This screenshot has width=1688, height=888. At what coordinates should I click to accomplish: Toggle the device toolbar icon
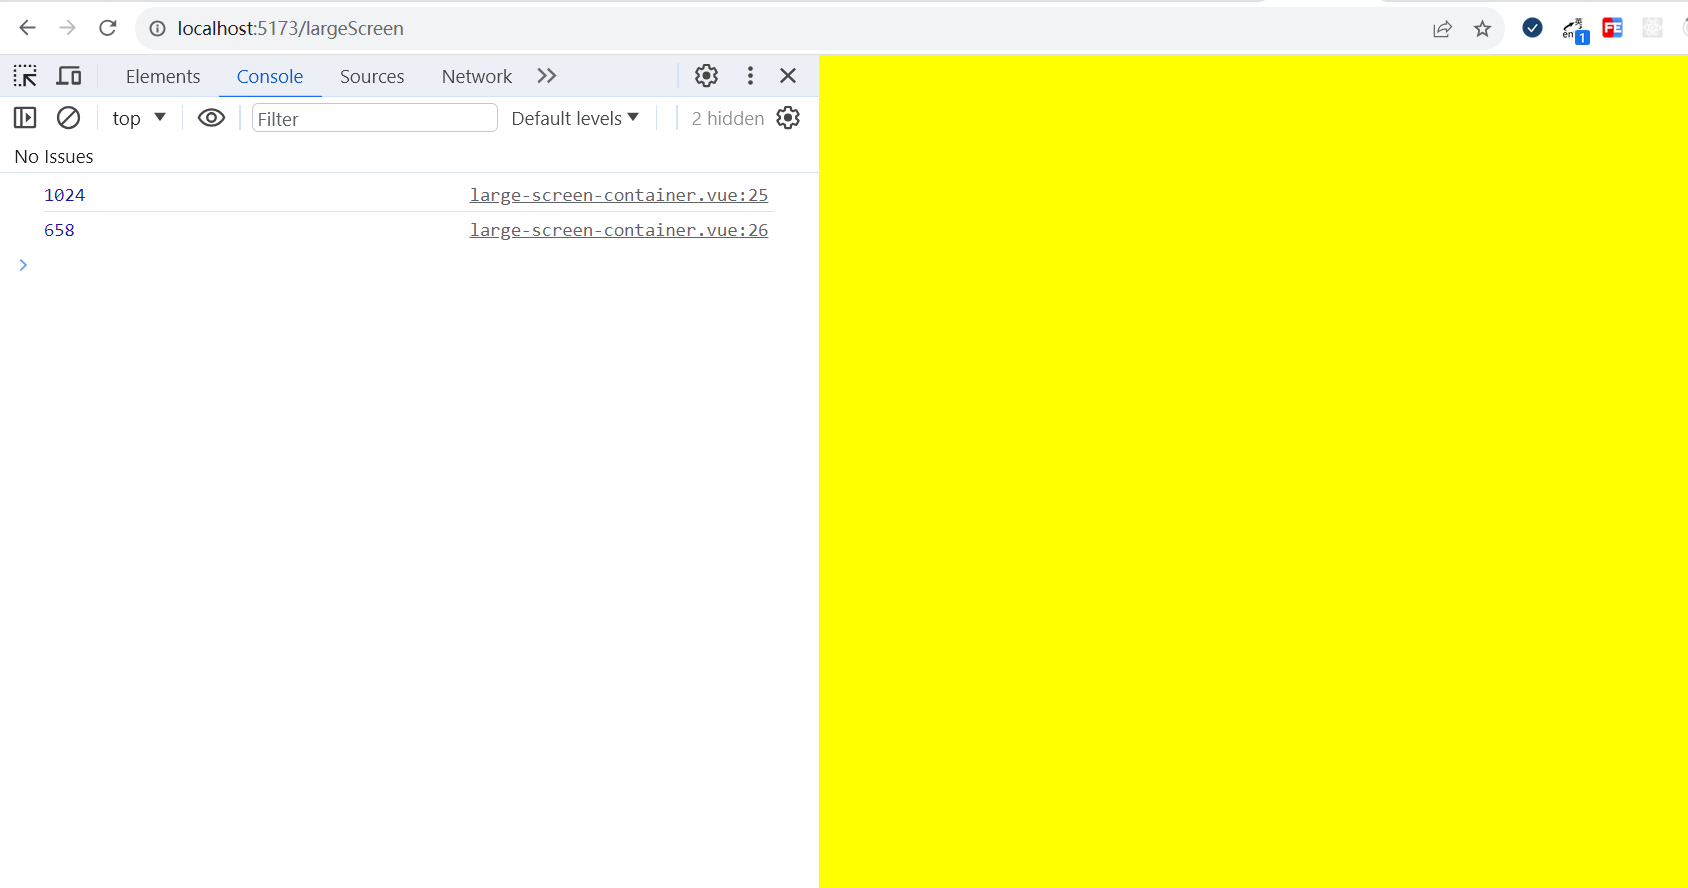click(69, 76)
